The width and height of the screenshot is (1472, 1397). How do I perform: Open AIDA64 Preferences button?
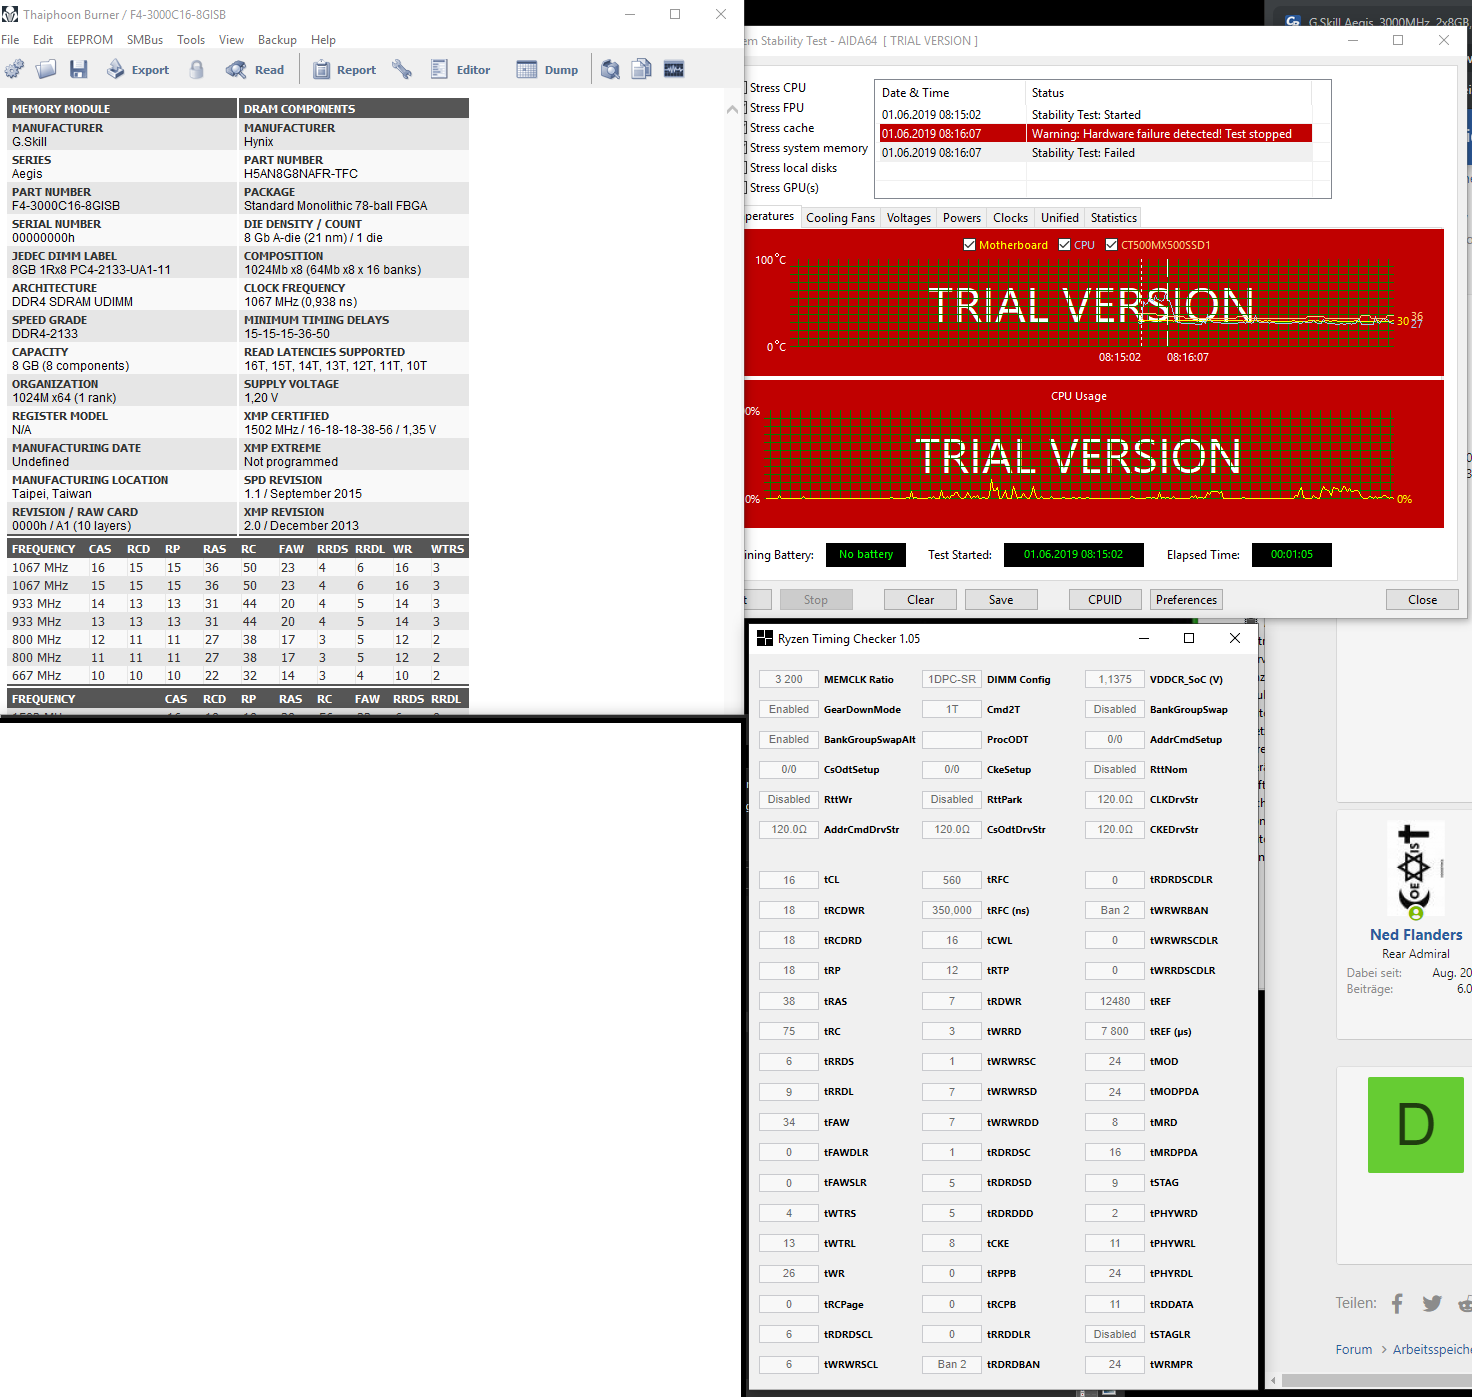(x=1187, y=600)
